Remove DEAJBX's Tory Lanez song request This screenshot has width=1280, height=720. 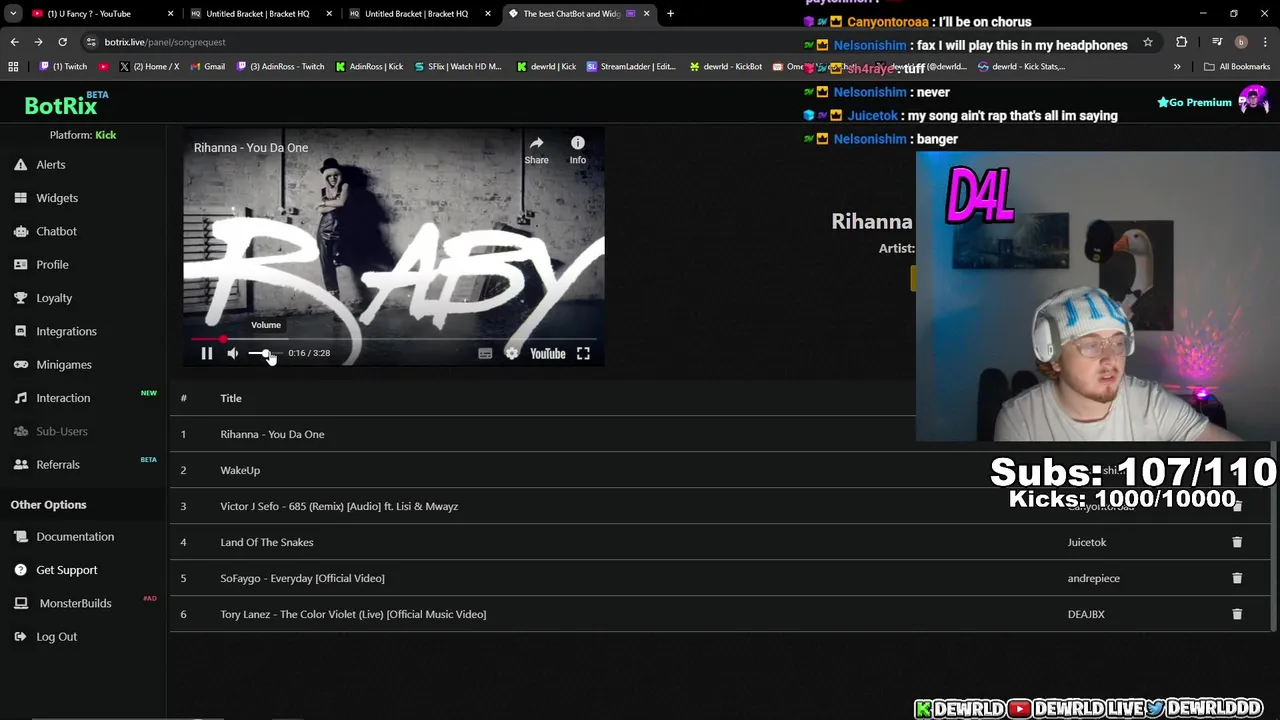coord(1237,614)
